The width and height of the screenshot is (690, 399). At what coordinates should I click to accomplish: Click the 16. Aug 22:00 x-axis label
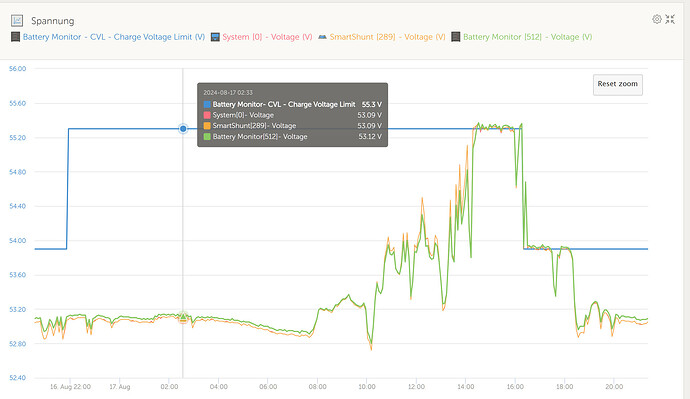[70, 387]
